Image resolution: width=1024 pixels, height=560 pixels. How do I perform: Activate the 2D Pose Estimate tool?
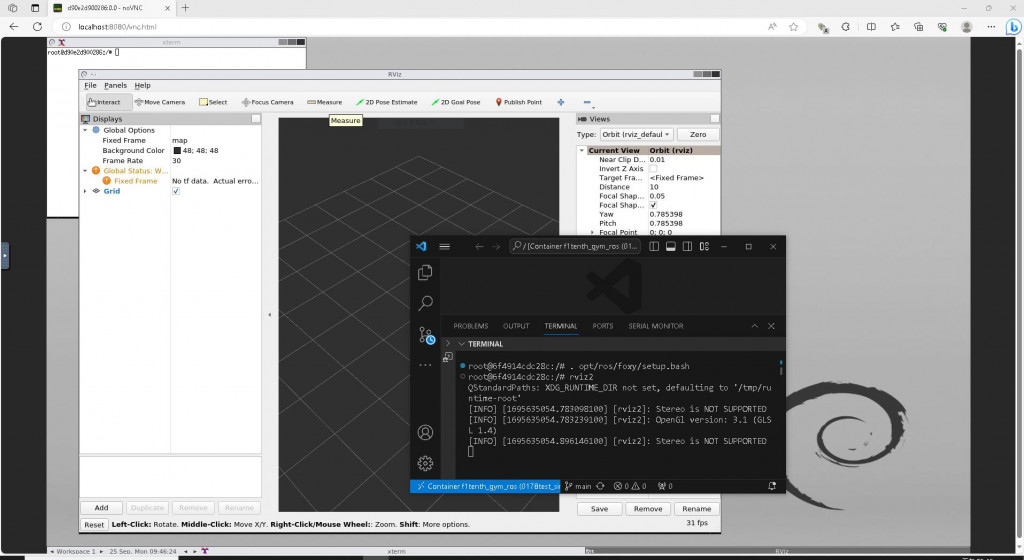point(387,102)
